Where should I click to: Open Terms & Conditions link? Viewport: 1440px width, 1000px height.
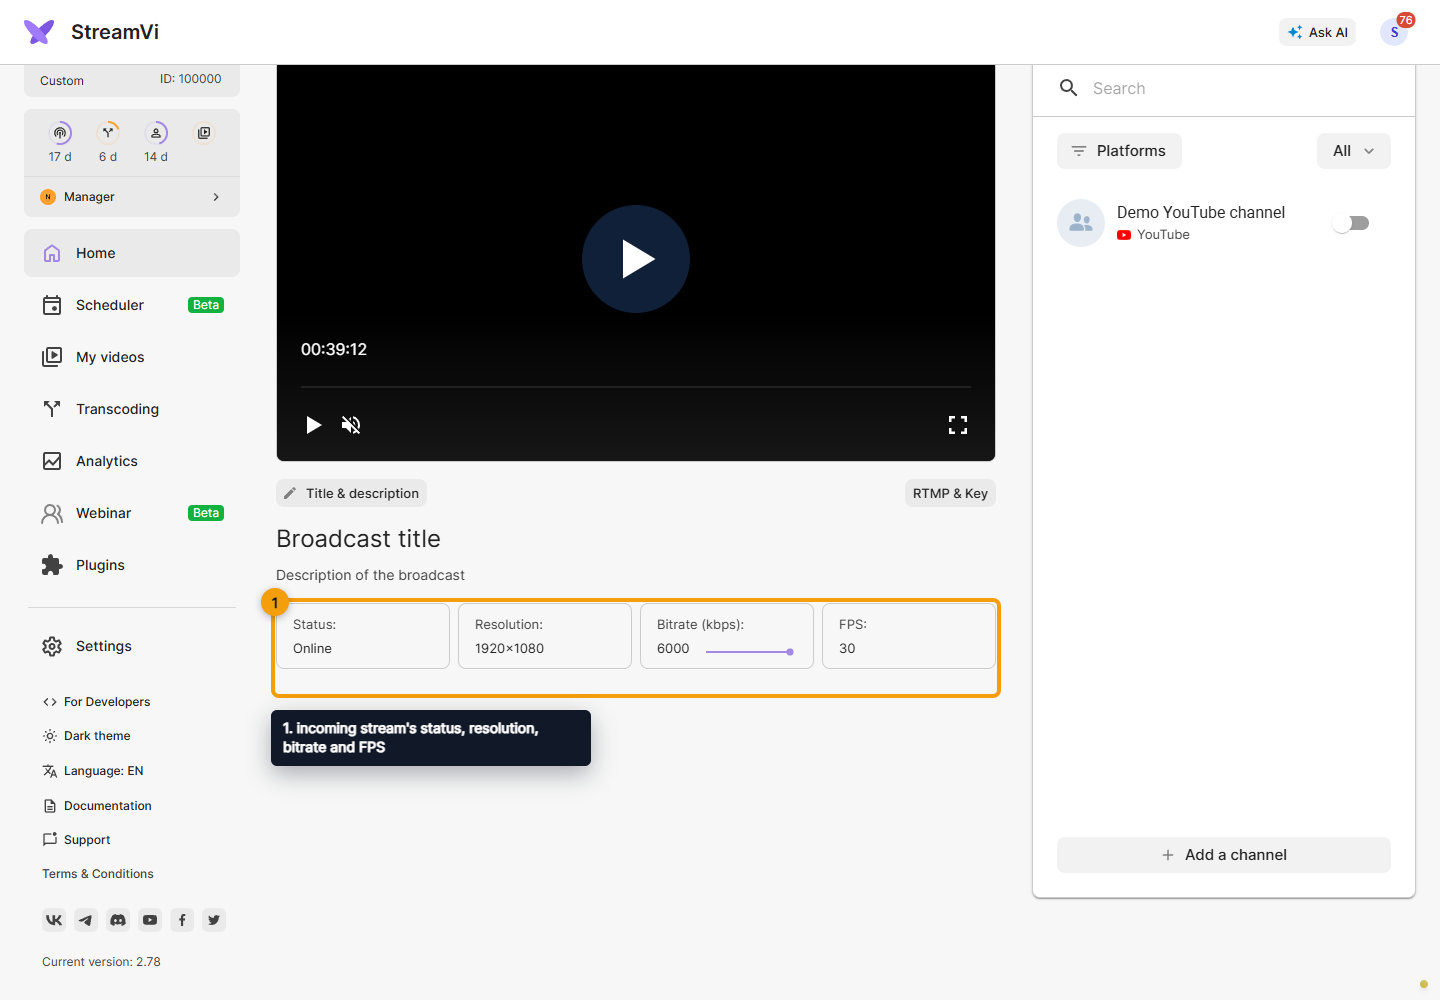(x=98, y=874)
